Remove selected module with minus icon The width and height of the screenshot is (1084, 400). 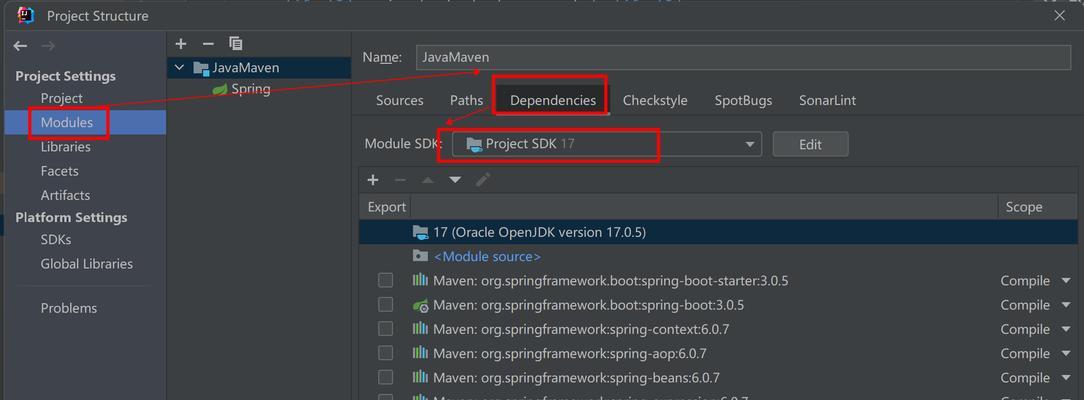click(208, 44)
